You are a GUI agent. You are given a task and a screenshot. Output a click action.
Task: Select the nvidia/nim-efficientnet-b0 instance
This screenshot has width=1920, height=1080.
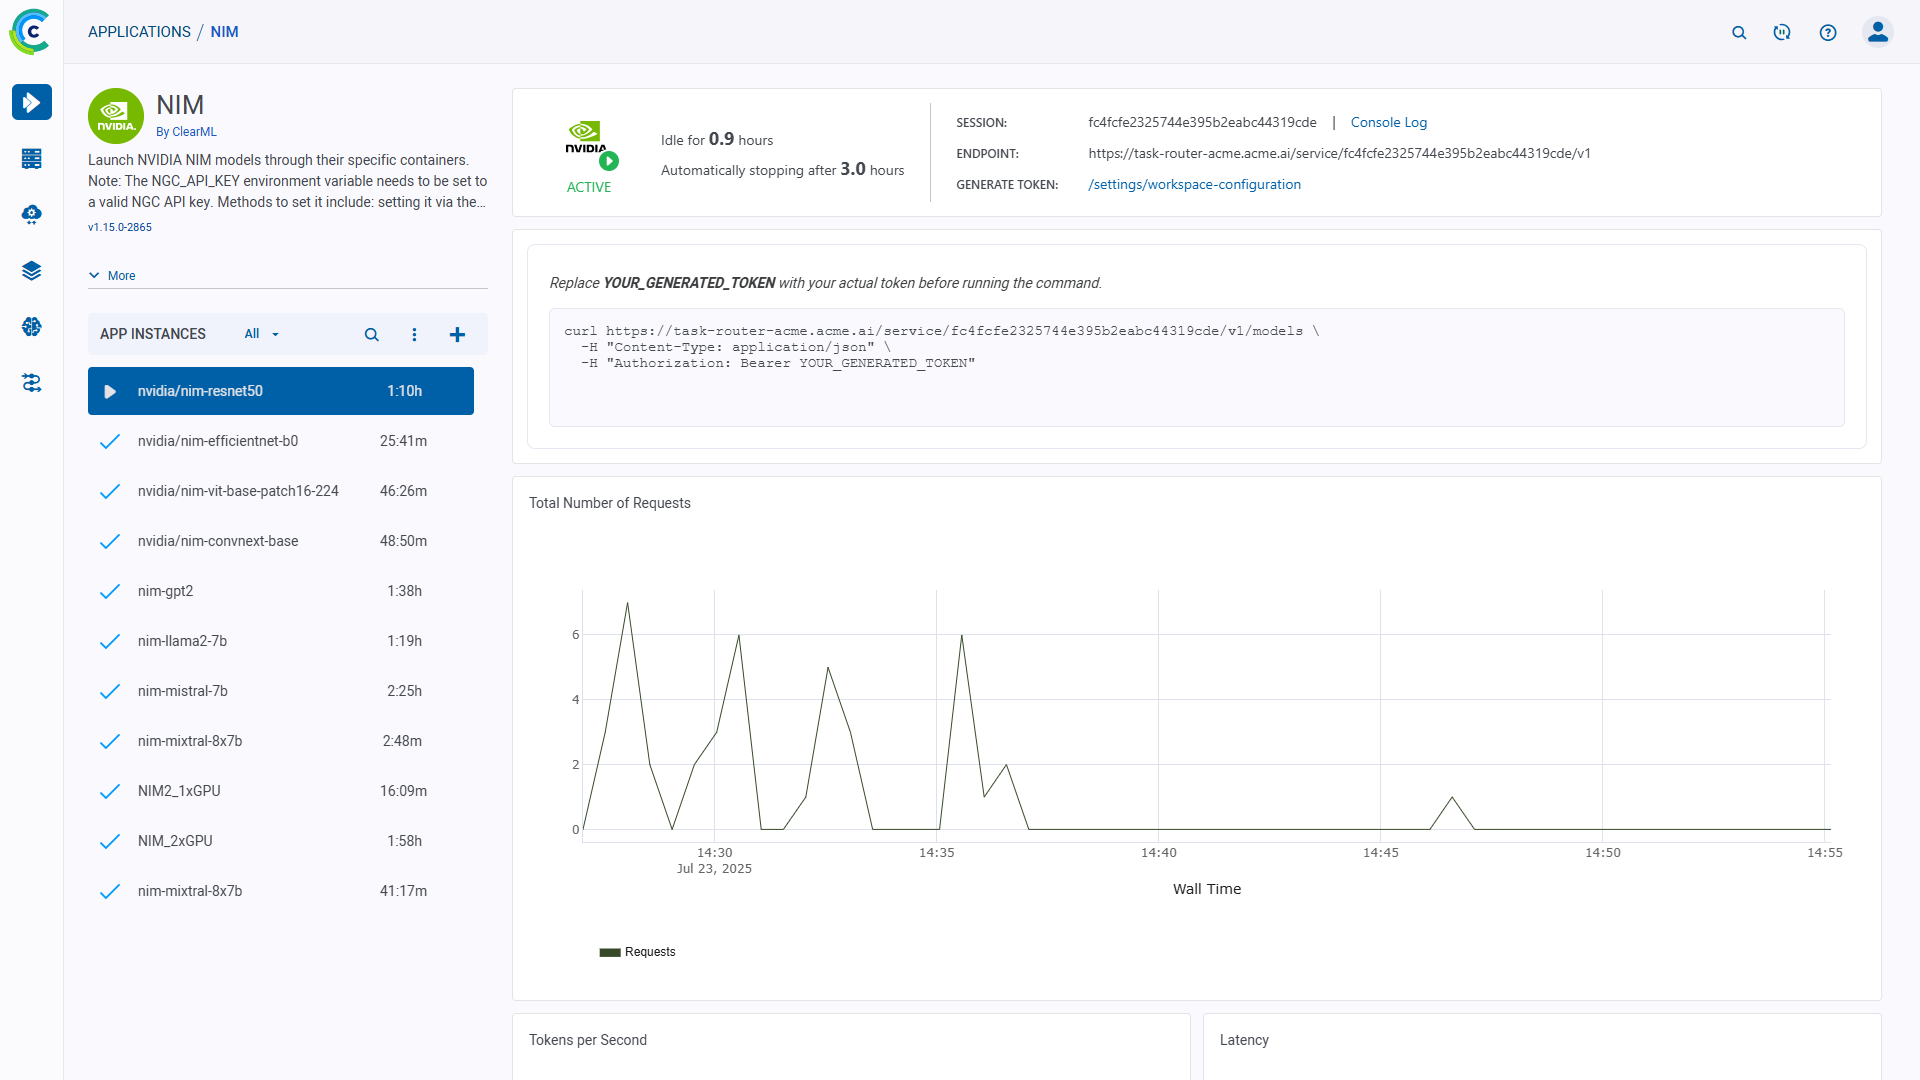pos(218,441)
